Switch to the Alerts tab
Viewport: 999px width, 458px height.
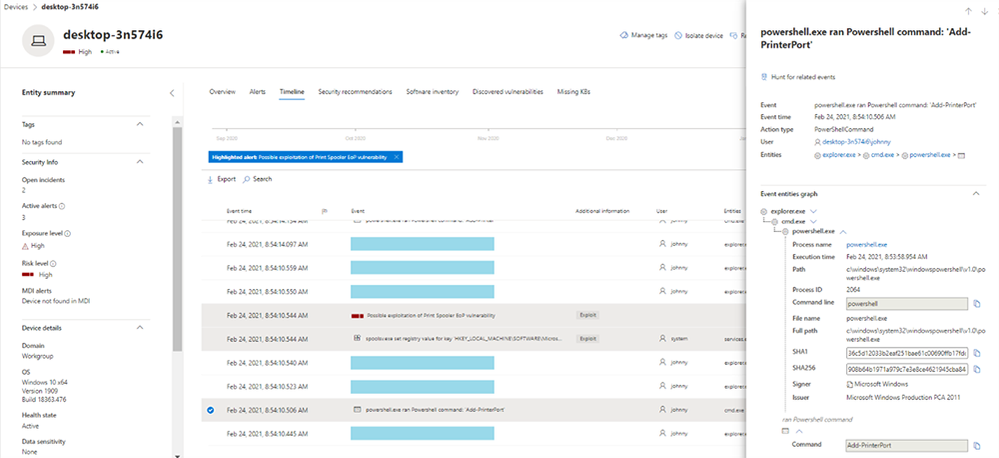pyautogui.click(x=257, y=92)
